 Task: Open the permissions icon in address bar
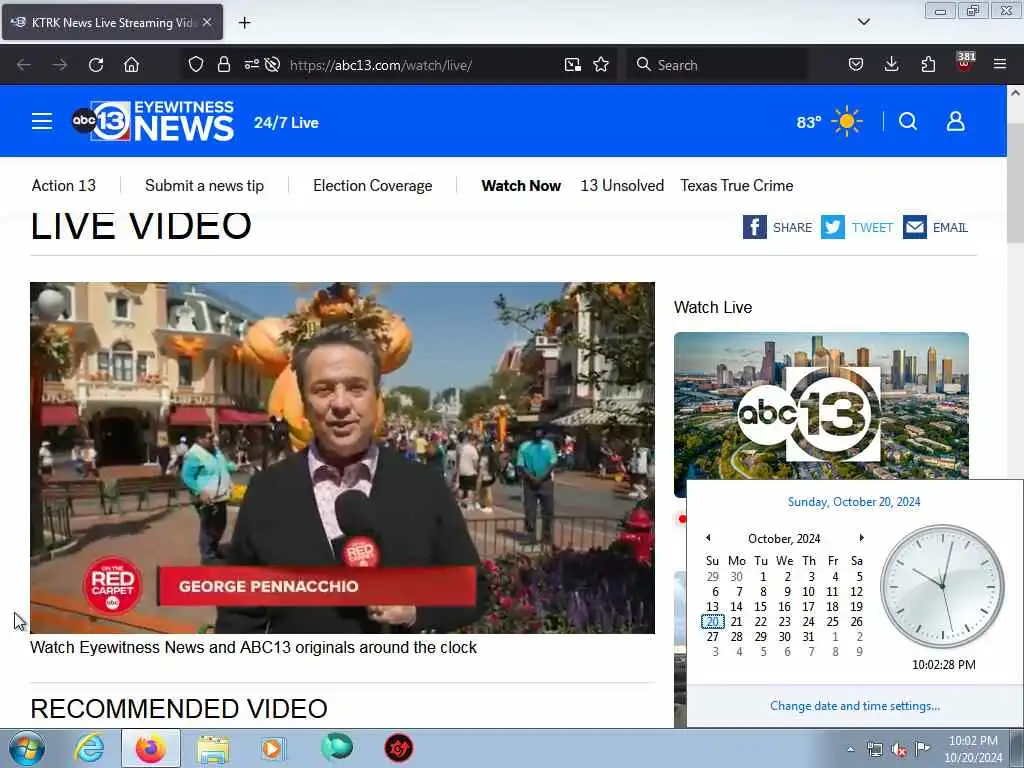(x=251, y=65)
